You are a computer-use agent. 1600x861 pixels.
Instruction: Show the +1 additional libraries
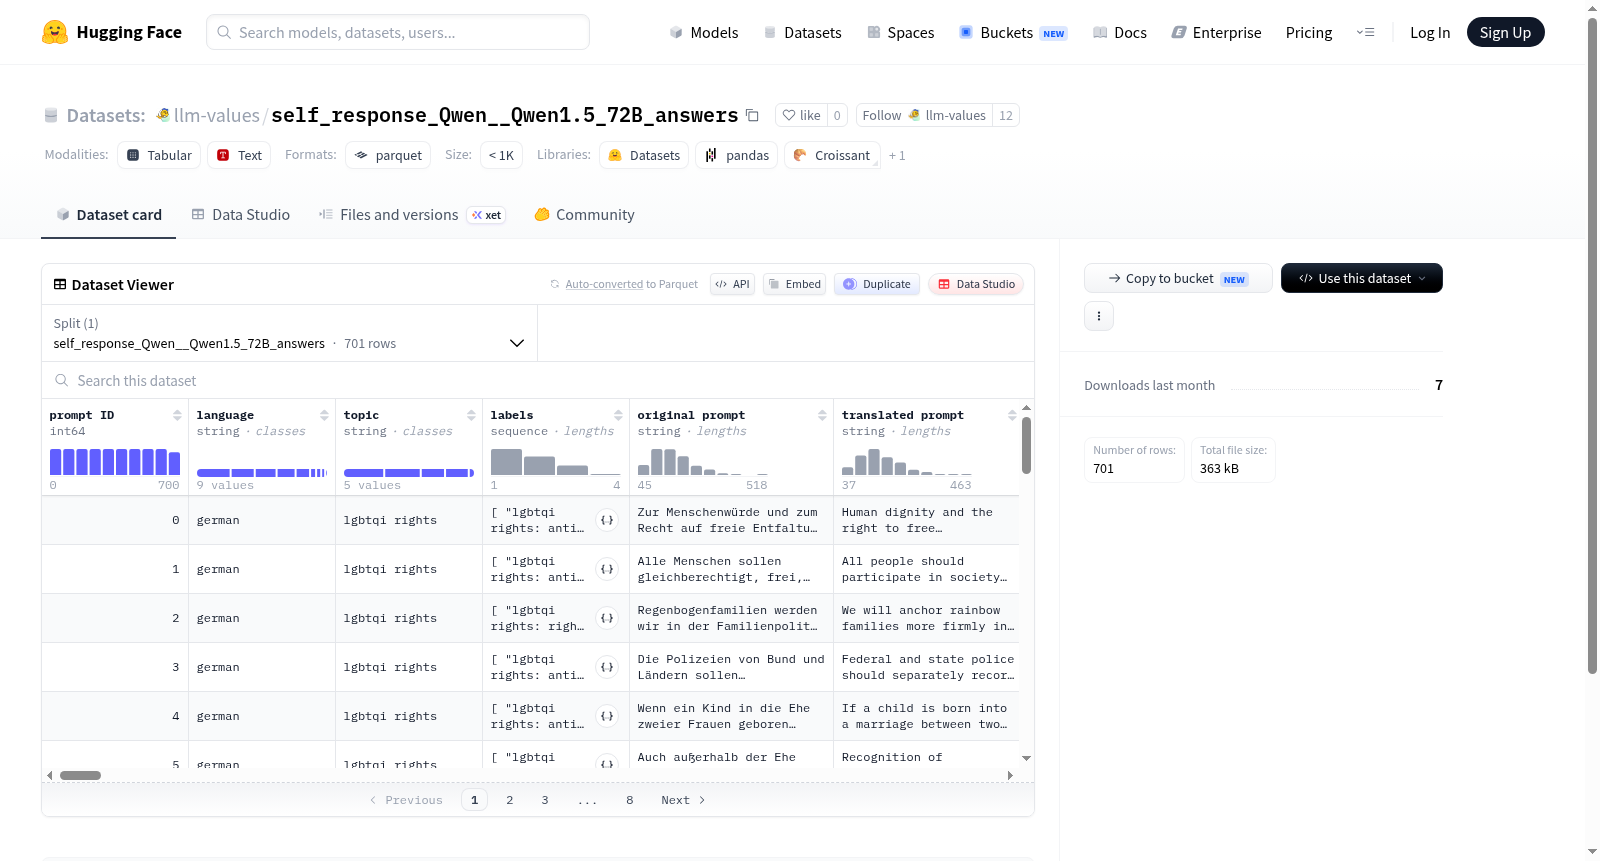tap(897, 156)
